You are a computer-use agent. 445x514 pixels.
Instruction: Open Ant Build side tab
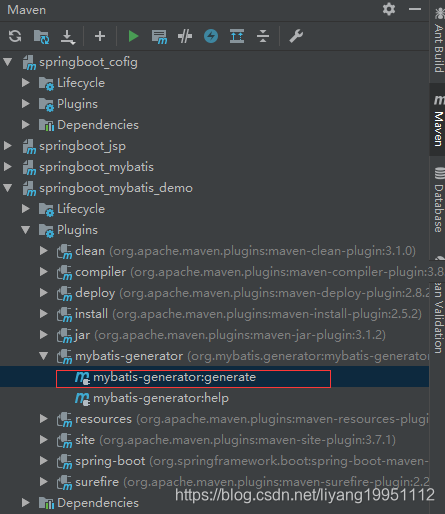pos(439,39)
